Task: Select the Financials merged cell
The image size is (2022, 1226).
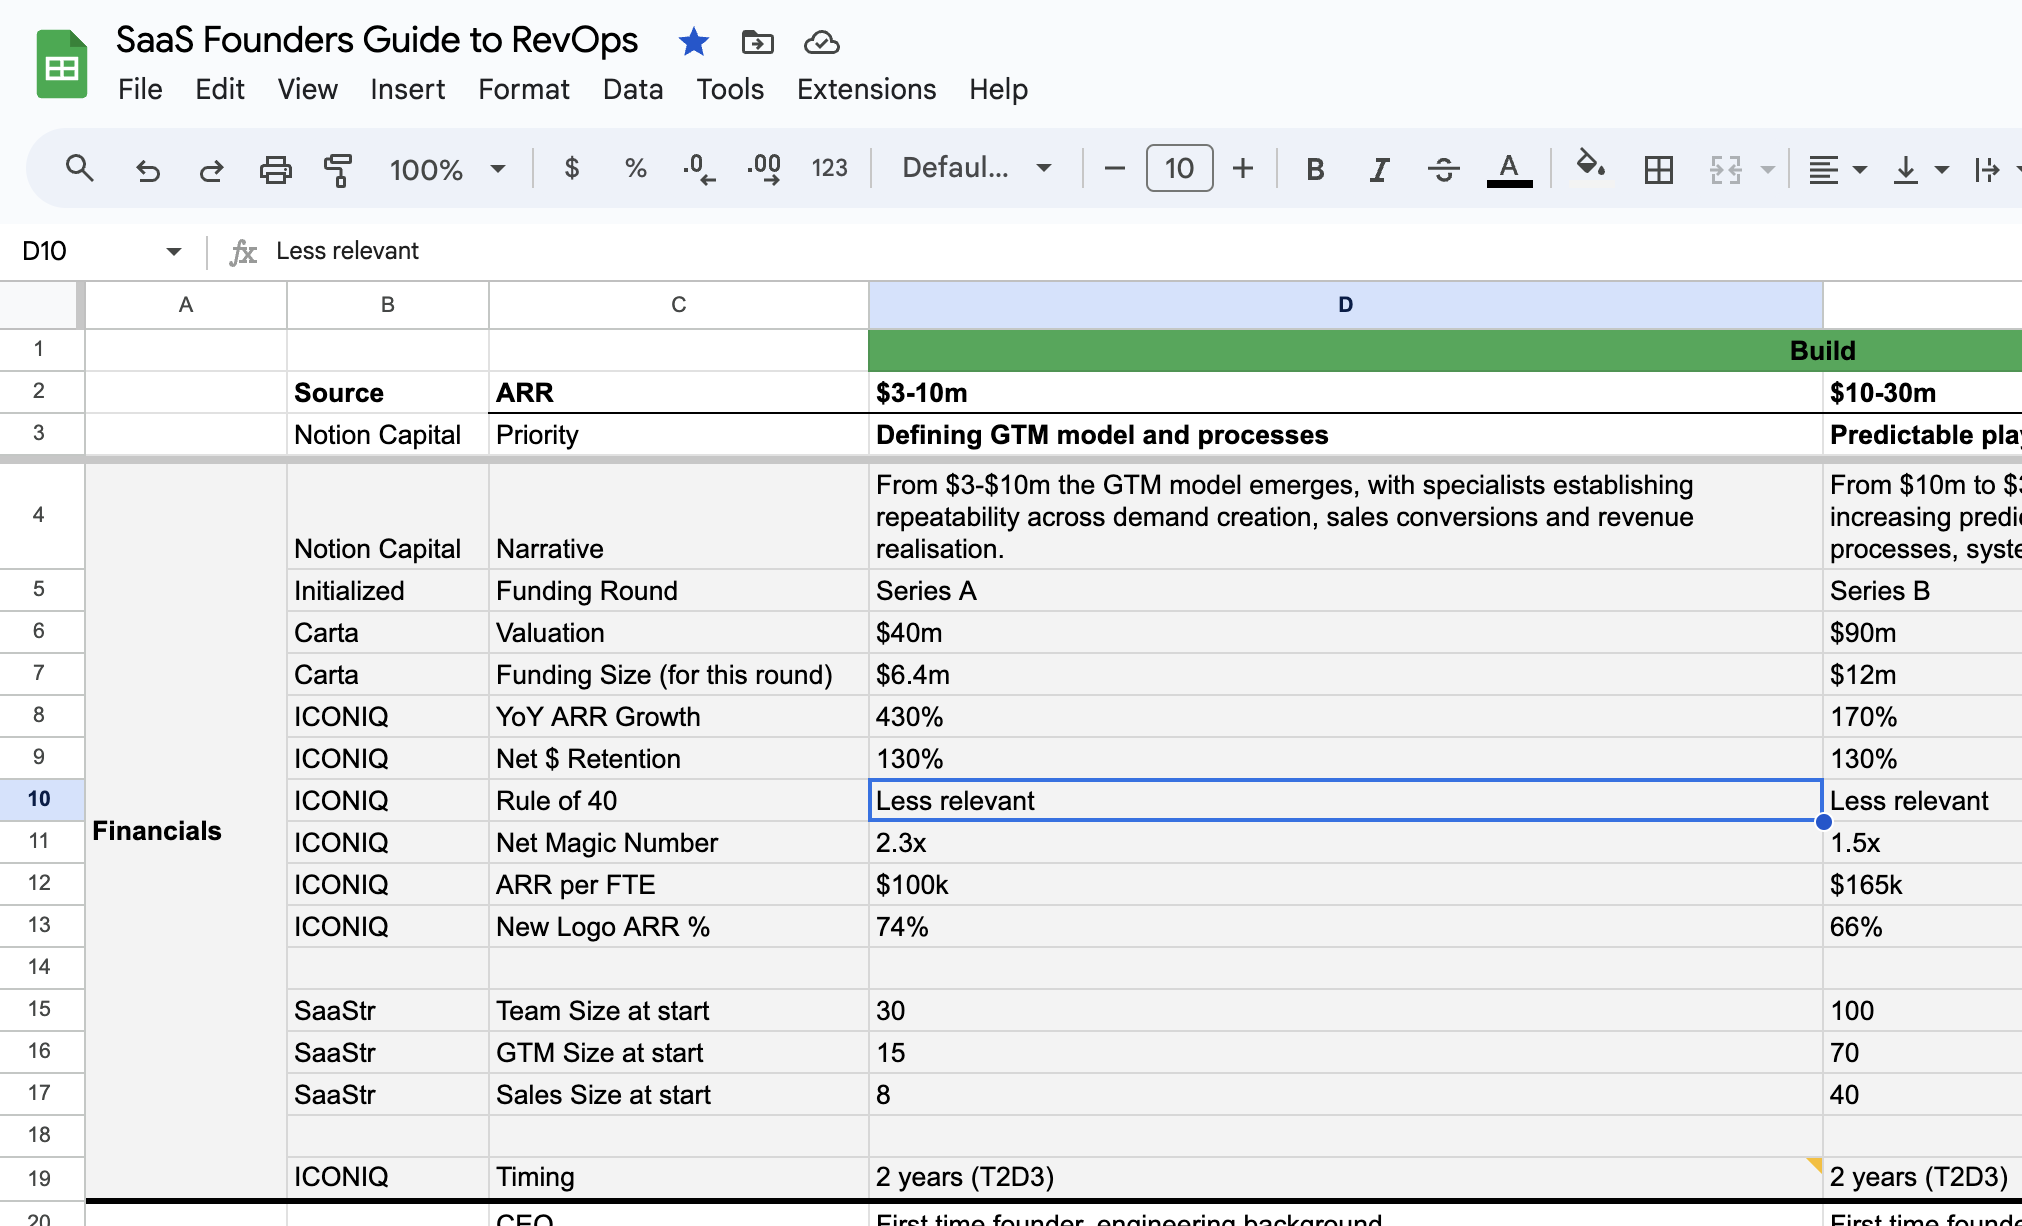Action: click(186, 831)
